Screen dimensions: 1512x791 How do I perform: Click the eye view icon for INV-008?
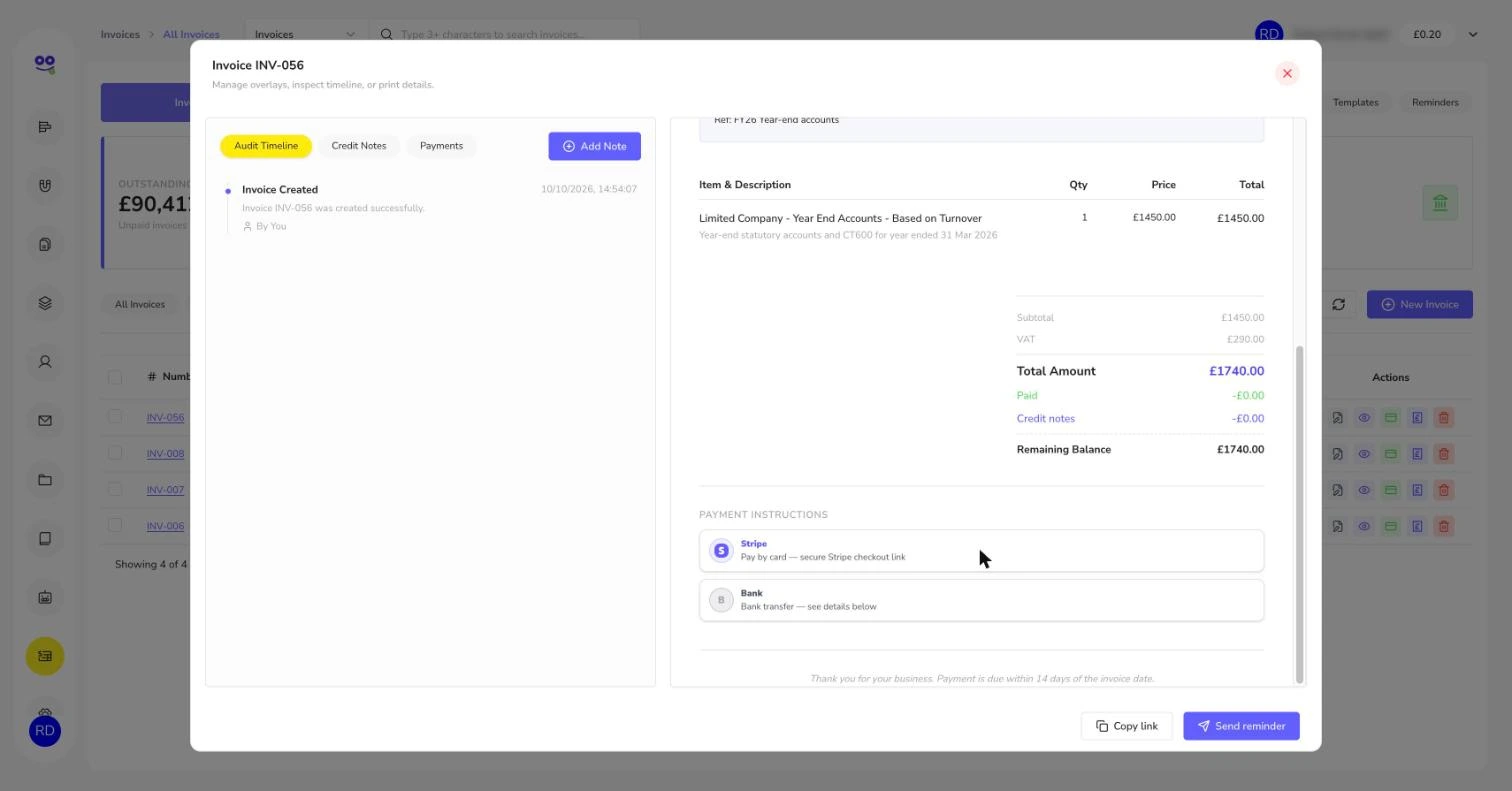(x=1364, y=454)
